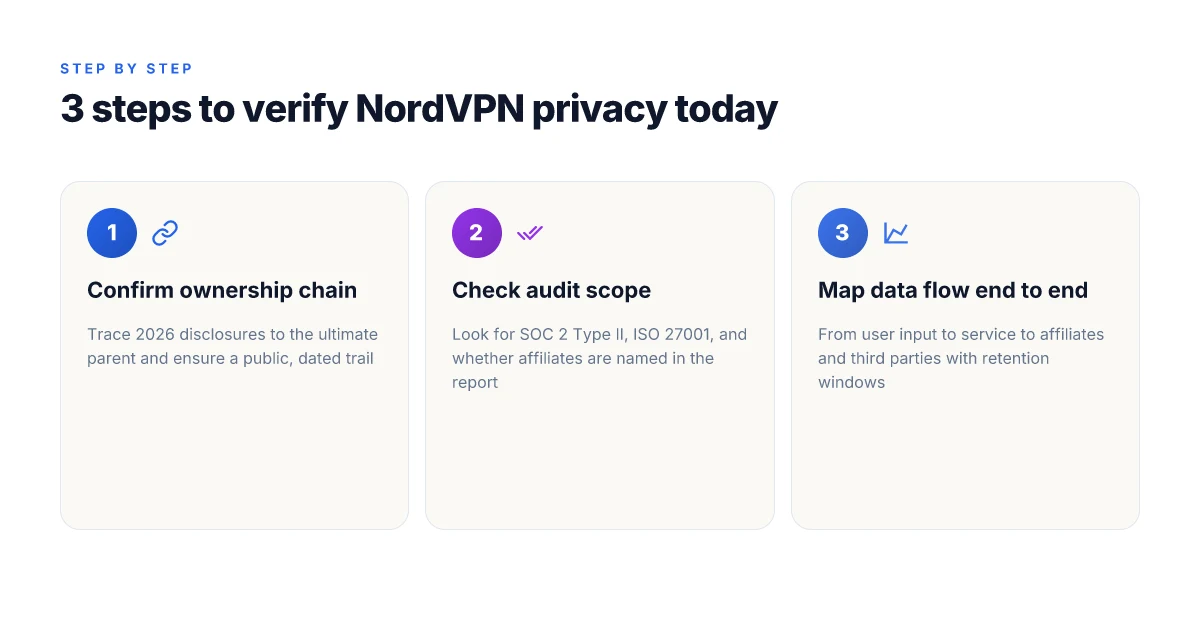Select the blue number 3 circle badge
Image resolution: width=1200 pixels, height=640 pixels.
click(x=843, y=233)
